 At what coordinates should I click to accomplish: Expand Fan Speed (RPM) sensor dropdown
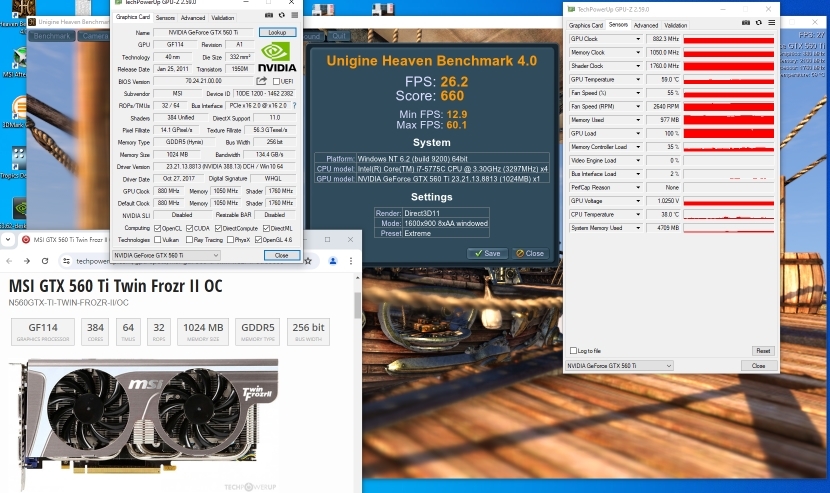(x=638, y=106)
